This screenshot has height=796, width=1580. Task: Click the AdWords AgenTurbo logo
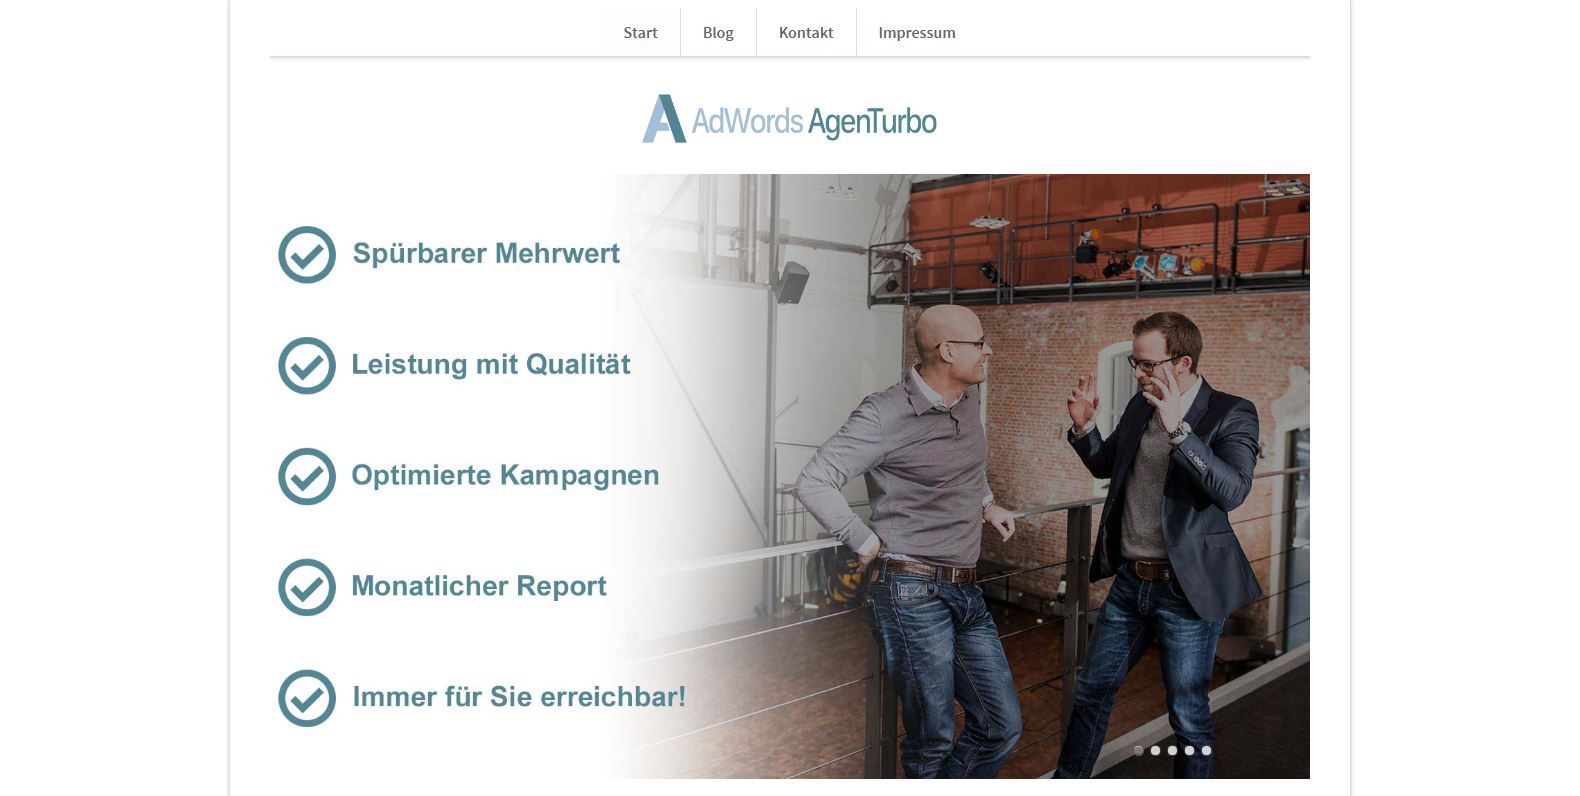pyautogui.click(x=789, y=119)
